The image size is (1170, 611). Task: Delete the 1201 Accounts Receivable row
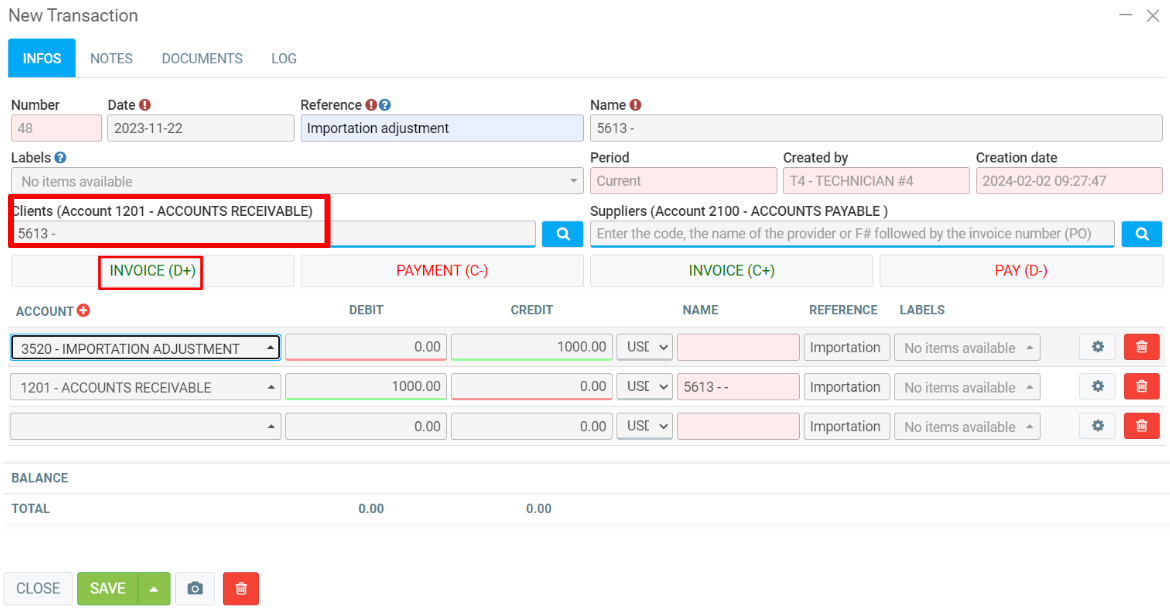1141,386
